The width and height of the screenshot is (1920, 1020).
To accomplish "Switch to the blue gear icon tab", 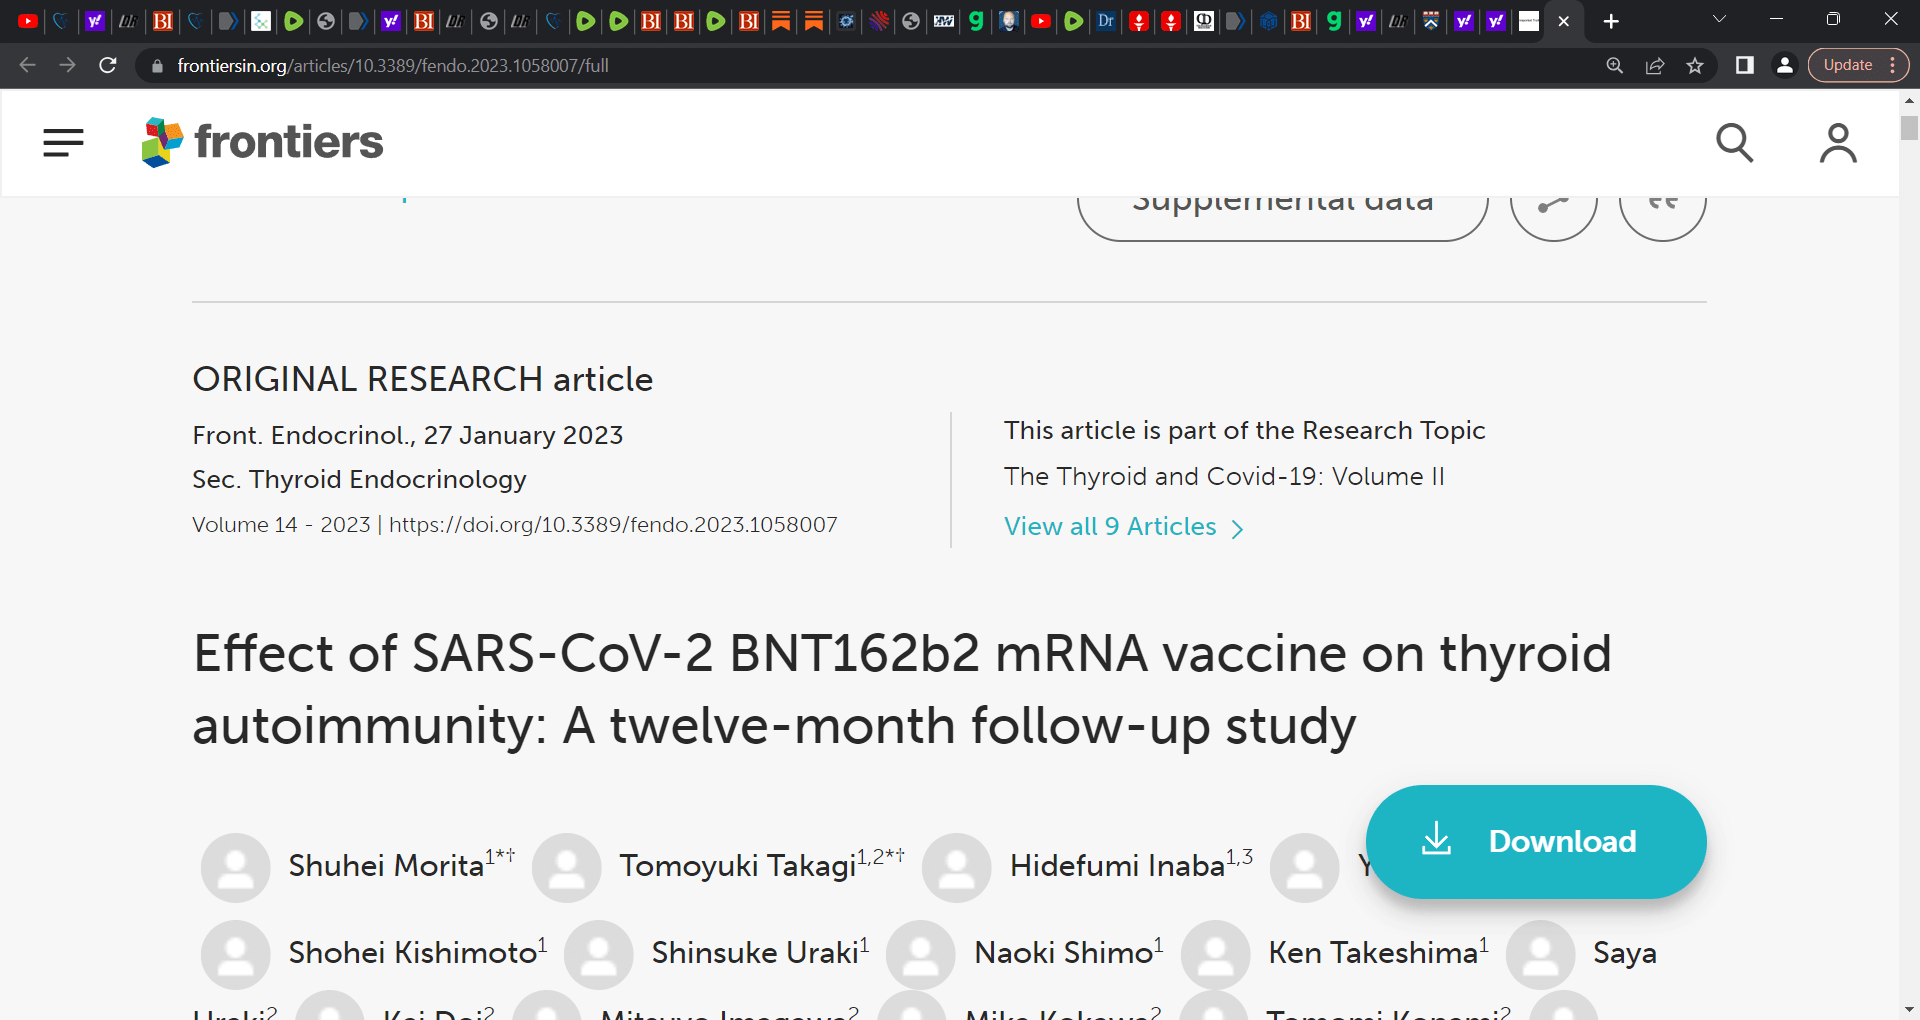I will coord(846,21).
